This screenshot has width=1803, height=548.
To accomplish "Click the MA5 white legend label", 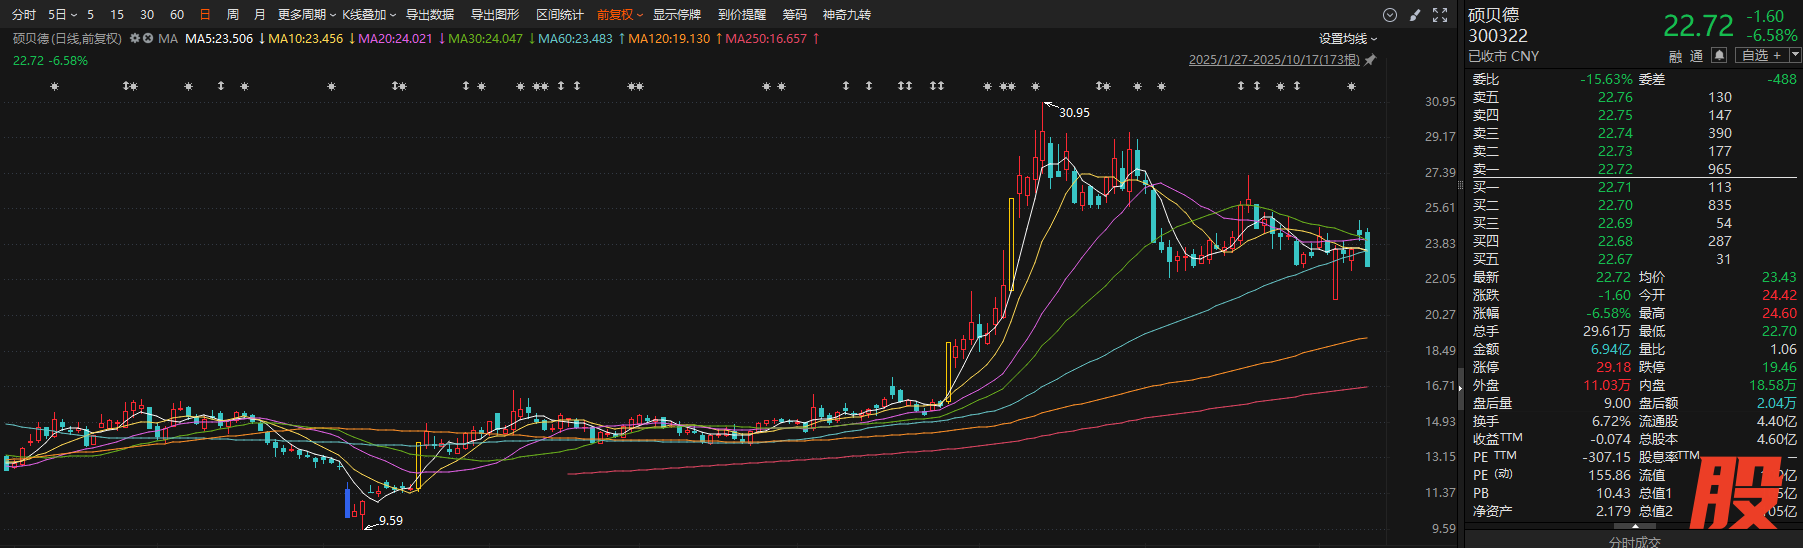I will [219, 39].
